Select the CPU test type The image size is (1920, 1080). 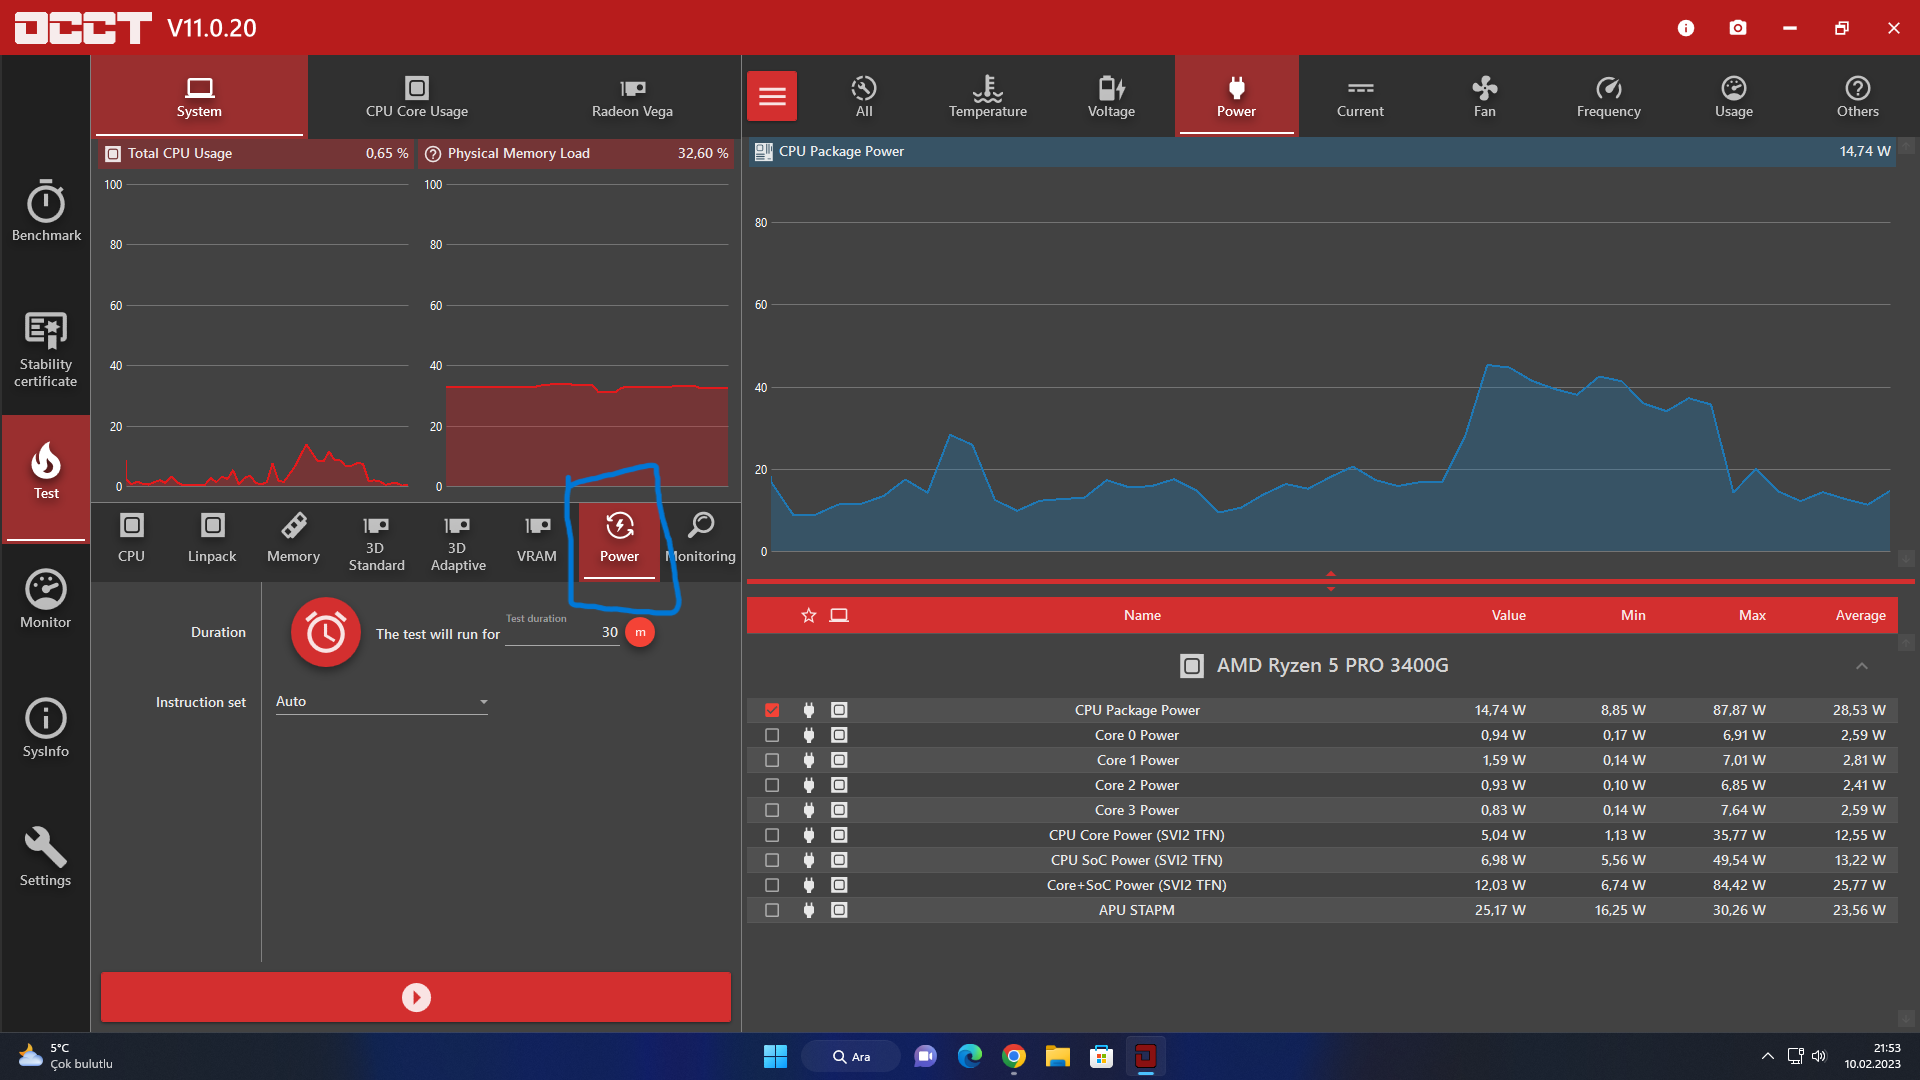(x=131, y=540)
